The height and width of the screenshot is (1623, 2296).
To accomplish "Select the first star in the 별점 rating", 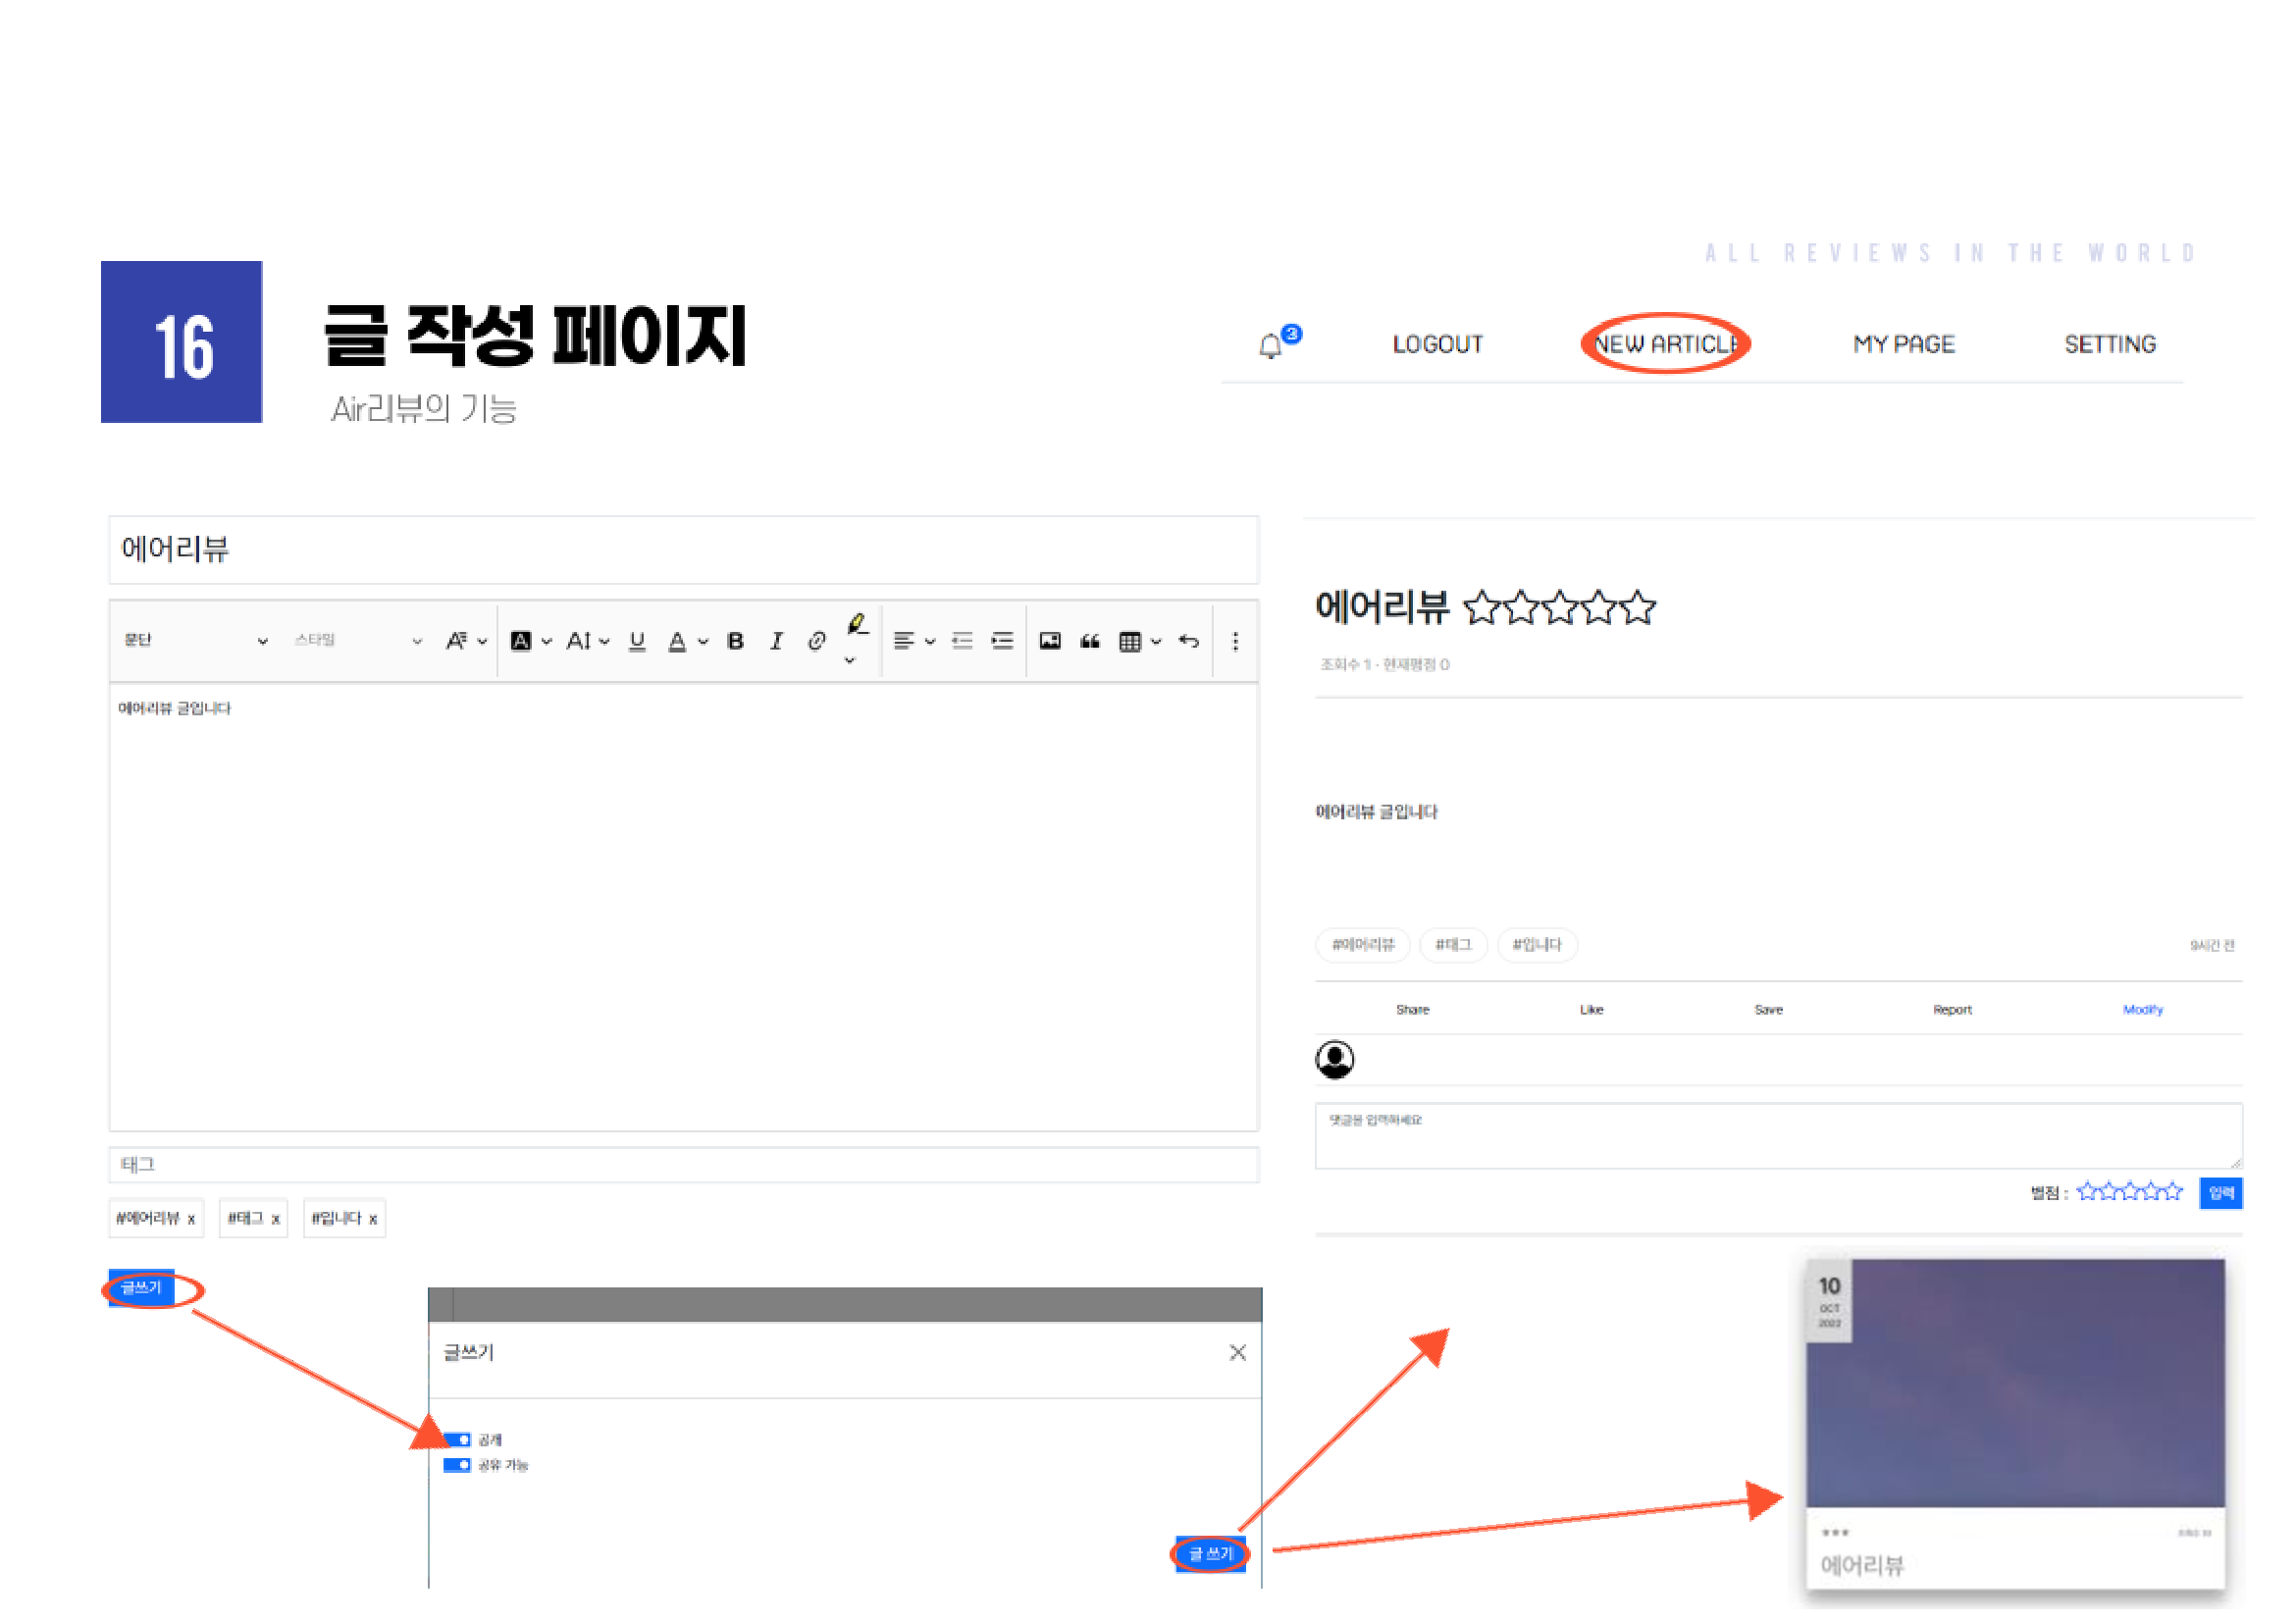I will (x=2087, y=1192).
